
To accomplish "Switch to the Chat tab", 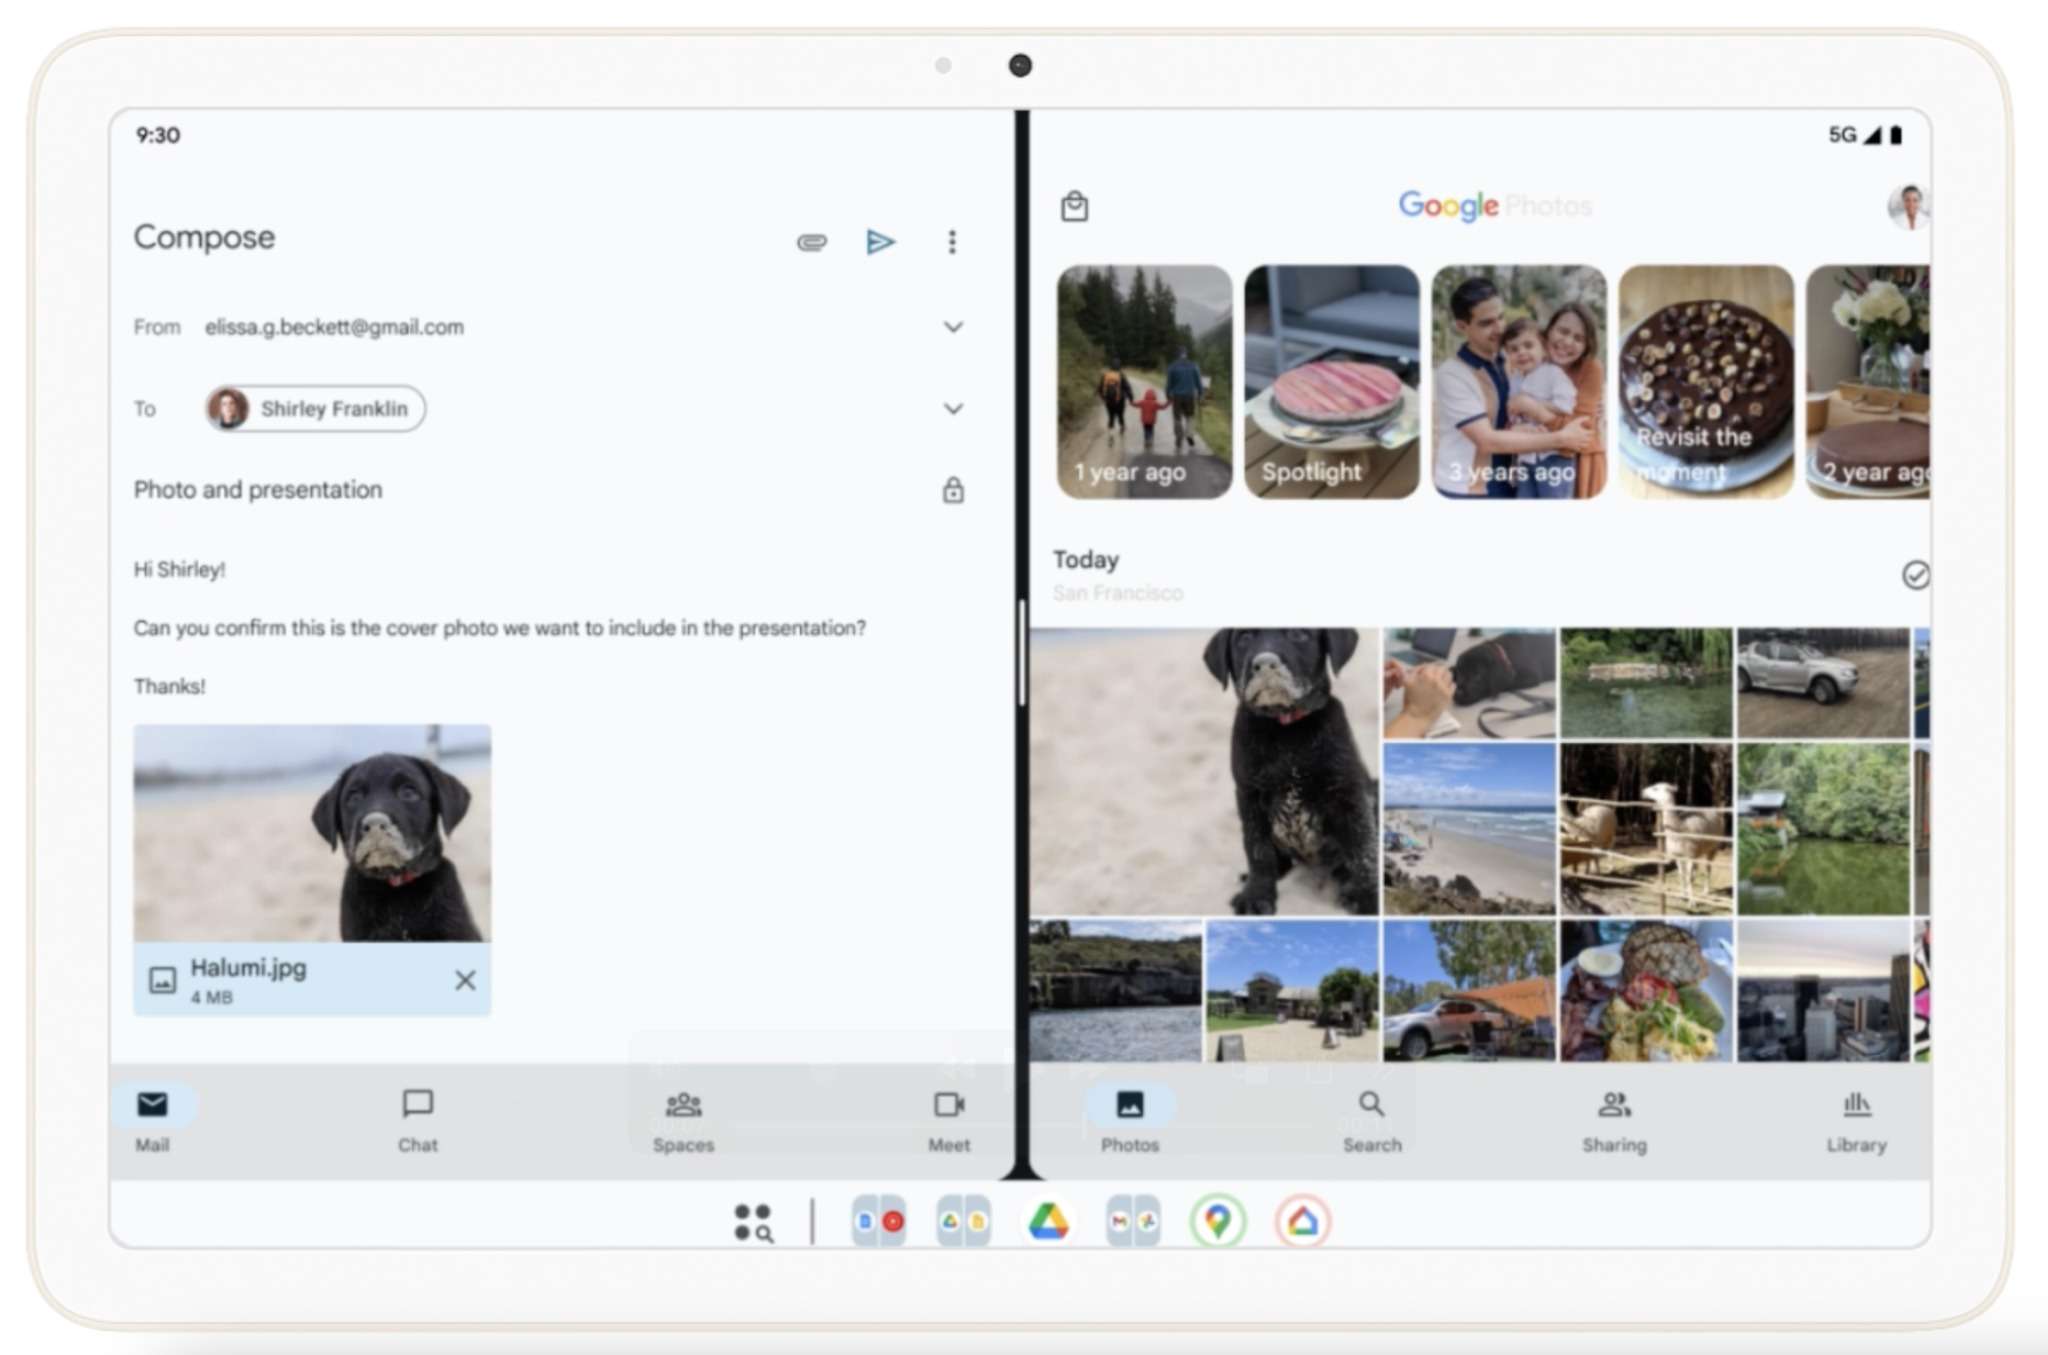I will click(417, 1120).
